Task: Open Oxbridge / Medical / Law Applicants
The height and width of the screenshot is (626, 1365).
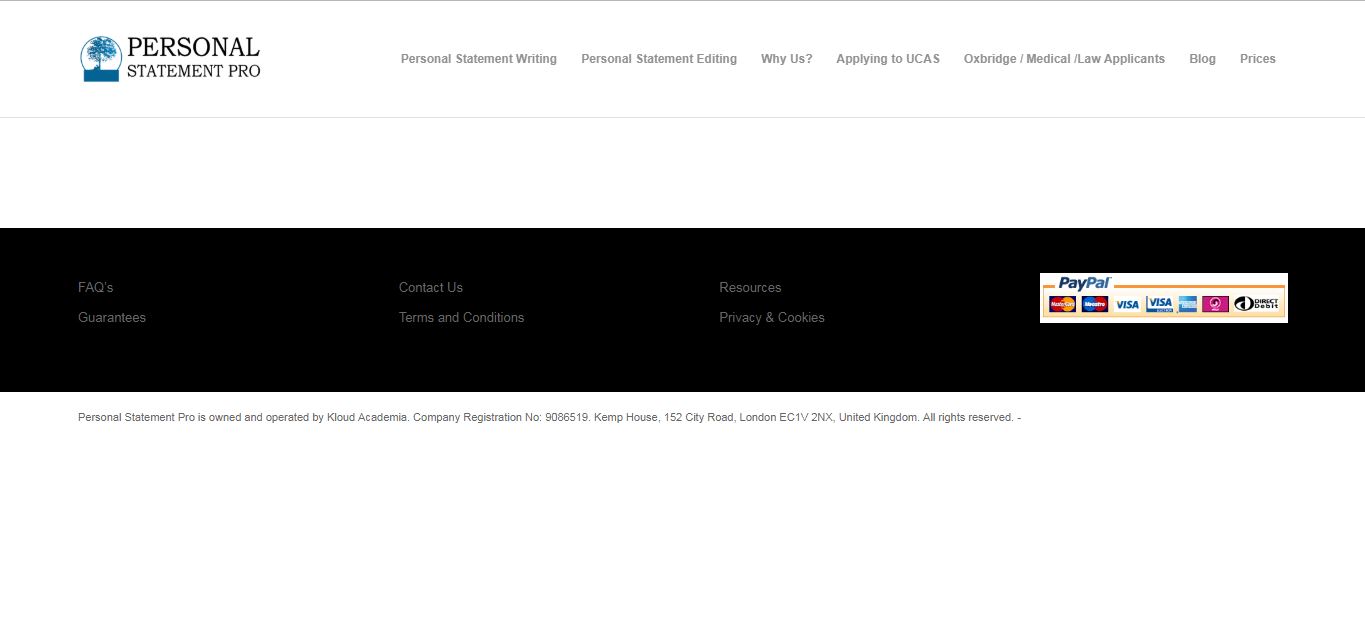Action: point(1064,59)
